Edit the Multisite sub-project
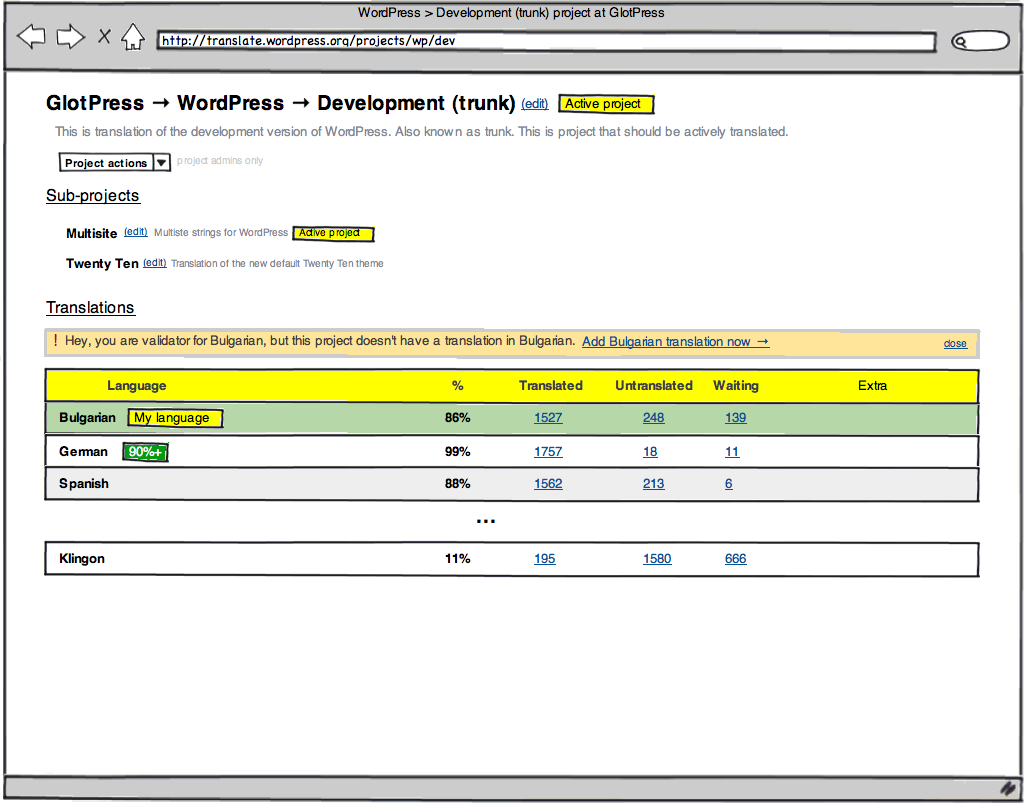 (135, 232)
